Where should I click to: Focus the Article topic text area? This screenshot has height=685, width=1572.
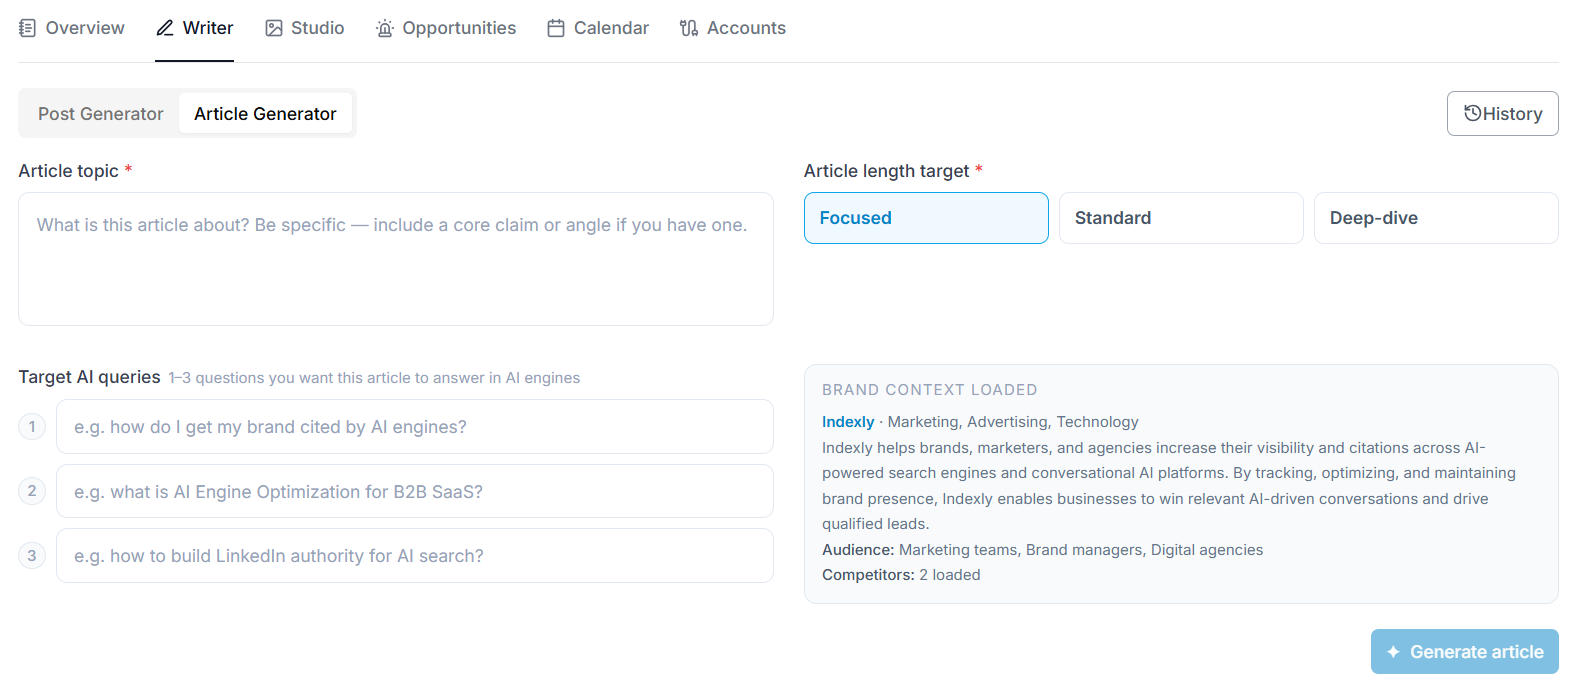point(396,259)
